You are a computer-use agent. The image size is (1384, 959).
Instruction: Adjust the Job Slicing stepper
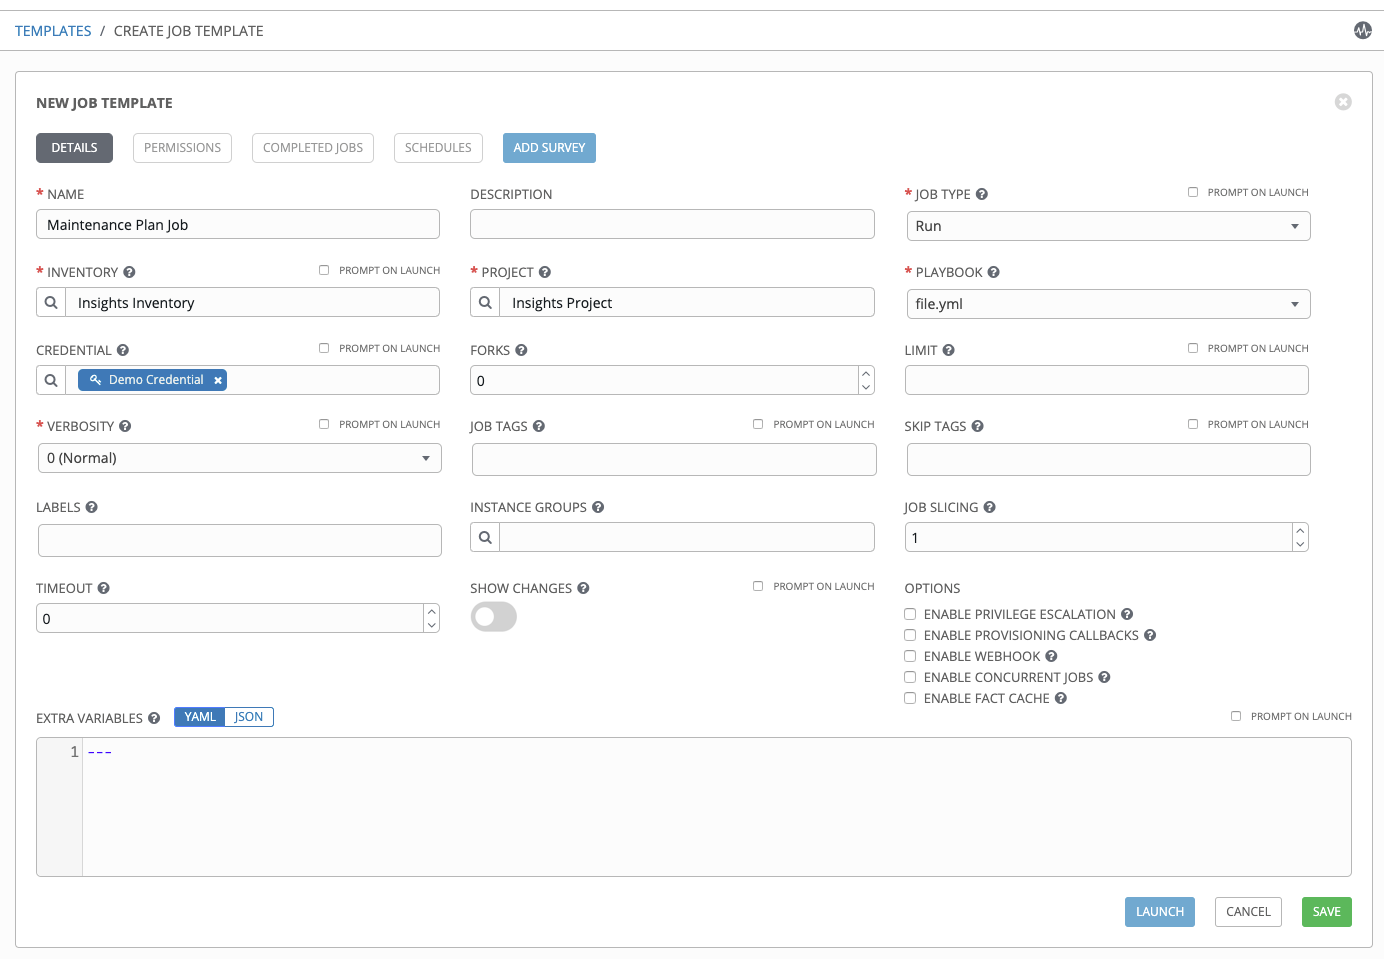(1300, 537)
